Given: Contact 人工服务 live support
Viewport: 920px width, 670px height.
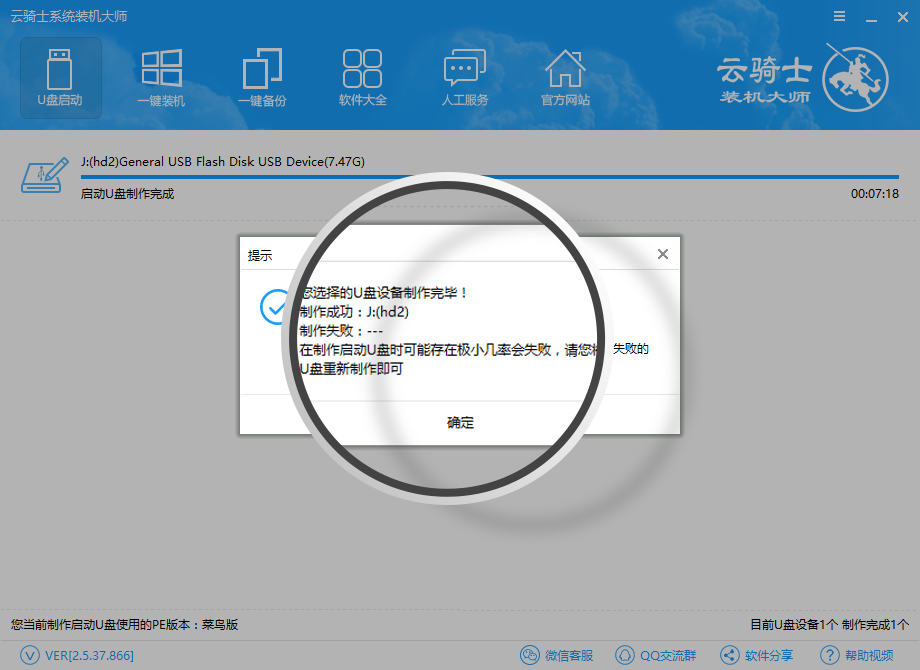Looking at the screenshot, I should pos(465,78).
